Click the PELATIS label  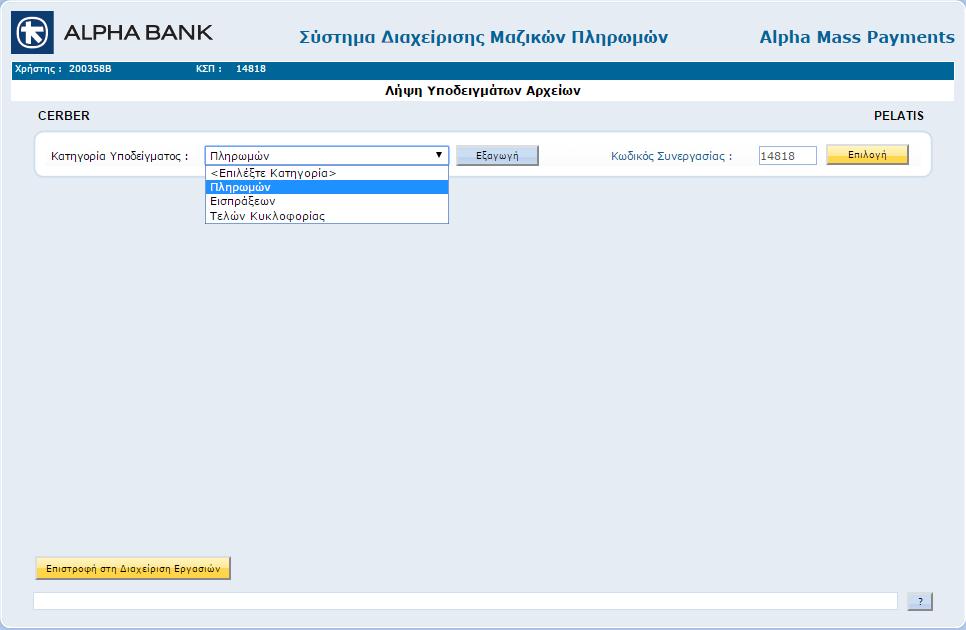pos(899,116)
